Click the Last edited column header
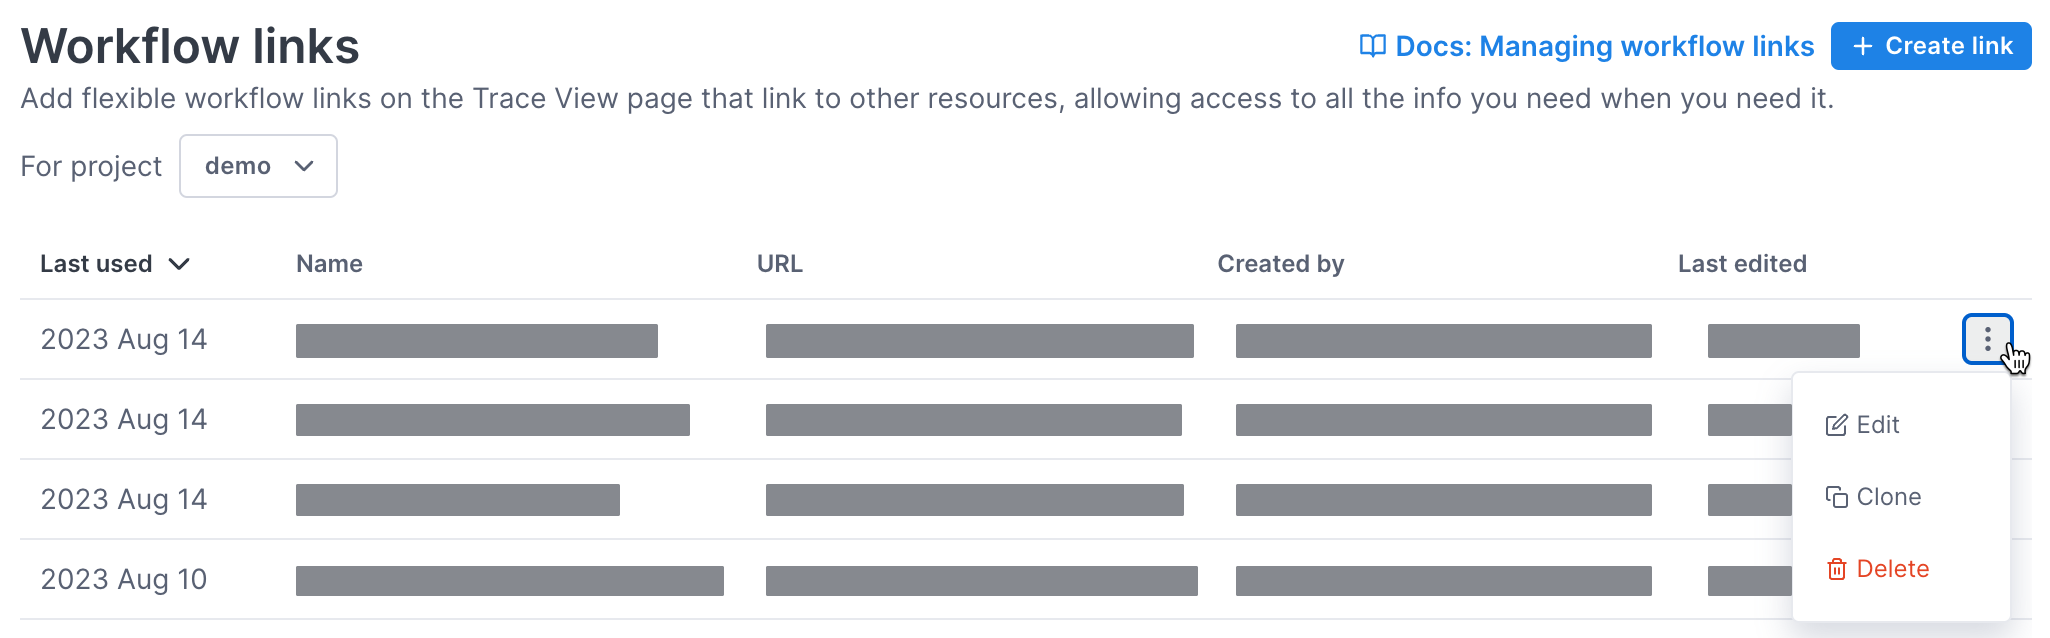Viewport: 2050px width, 638px height. [1741, 264]
